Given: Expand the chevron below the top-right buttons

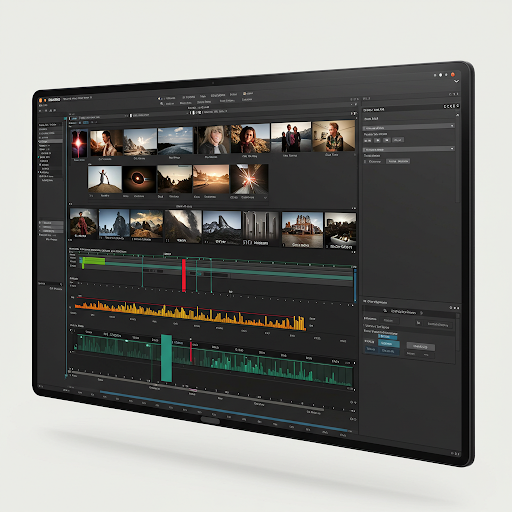Looking at the screenshot, I should (456, 81).
